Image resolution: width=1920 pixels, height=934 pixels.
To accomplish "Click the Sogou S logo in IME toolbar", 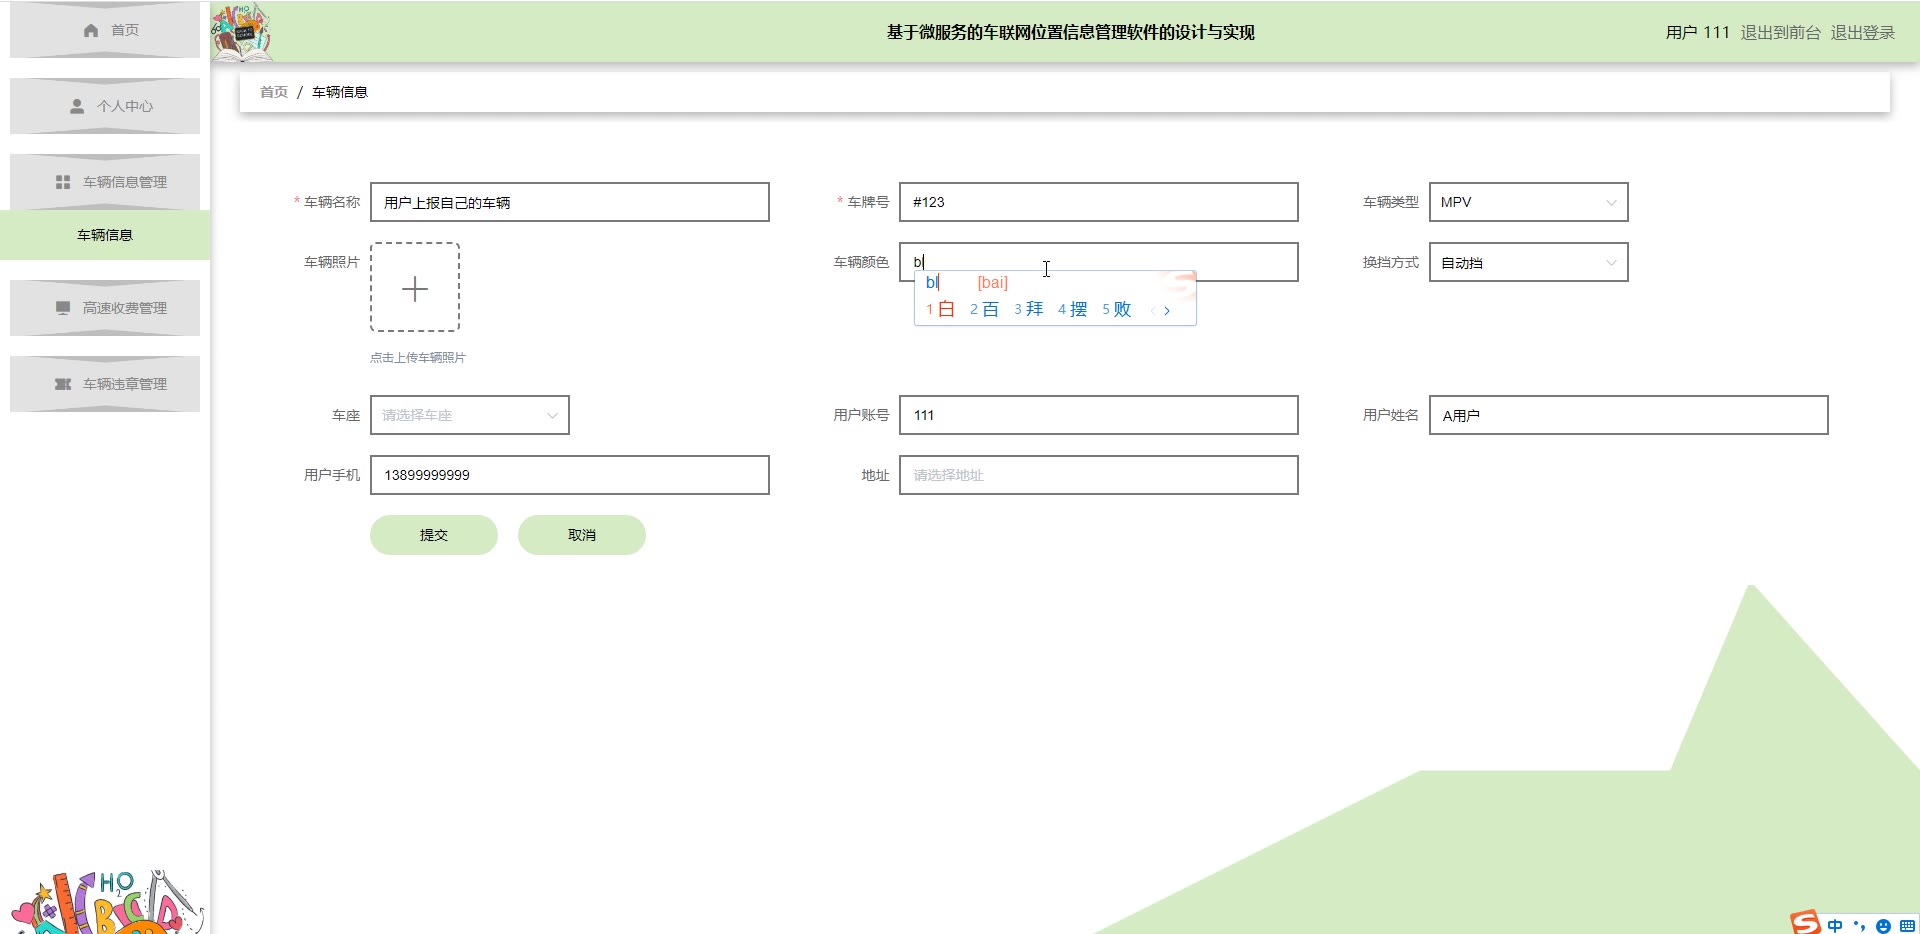I will pyautogui.click(x=1806, y=922).
